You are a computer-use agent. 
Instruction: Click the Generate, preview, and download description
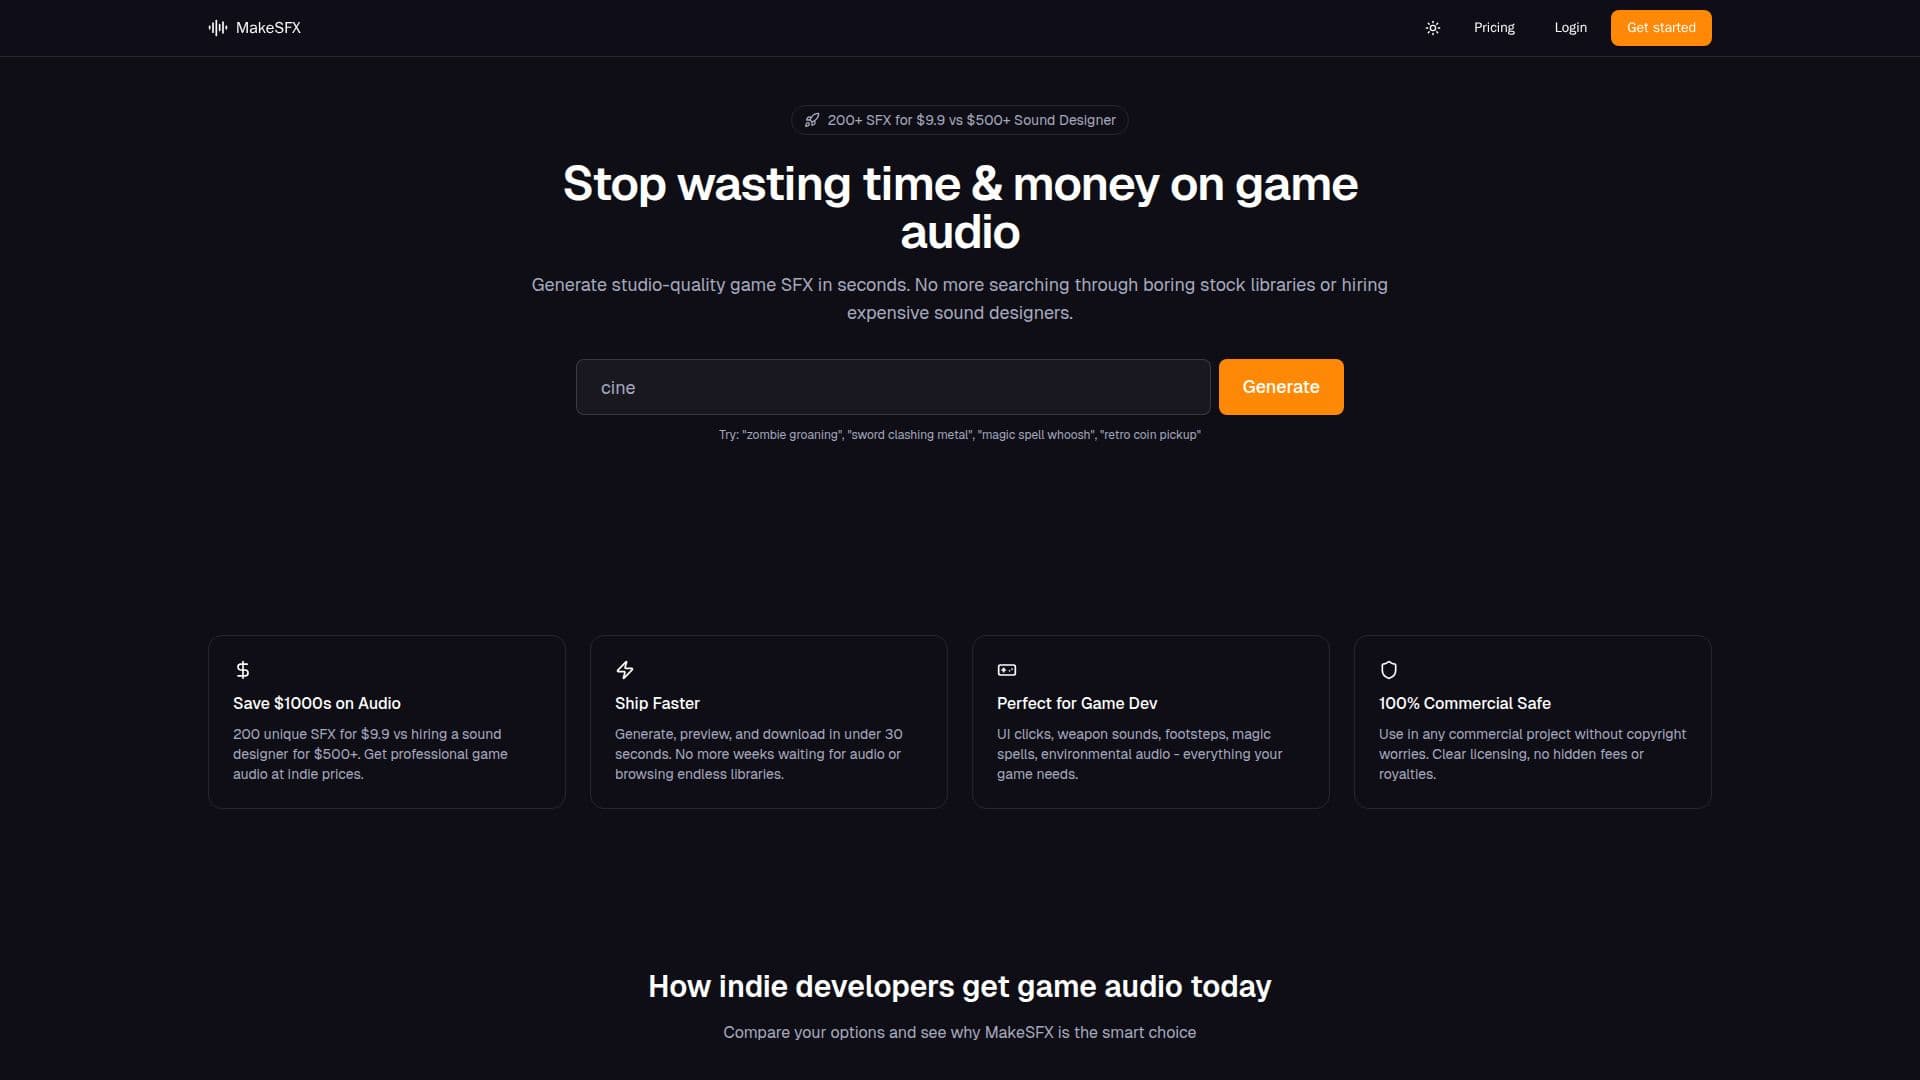pos(759,754)
